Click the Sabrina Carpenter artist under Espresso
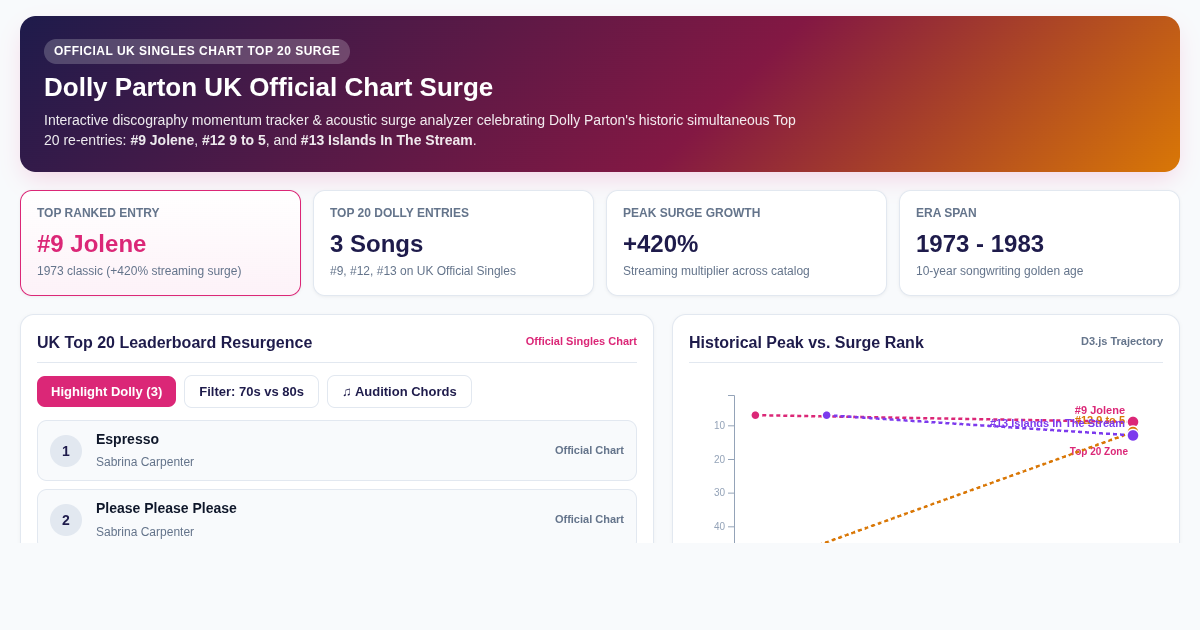Image resolution: width=1200 pixels, height=630 pixels. tap(145, 462)
